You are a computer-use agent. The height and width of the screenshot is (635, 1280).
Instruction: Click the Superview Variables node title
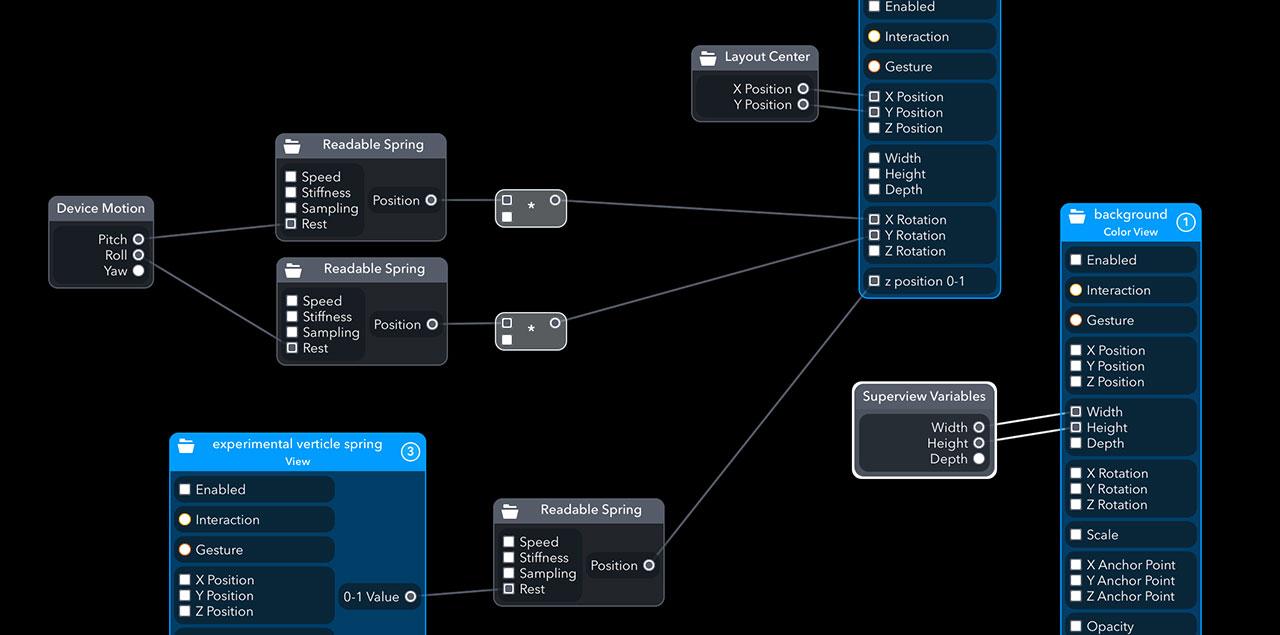pos(924,396)
